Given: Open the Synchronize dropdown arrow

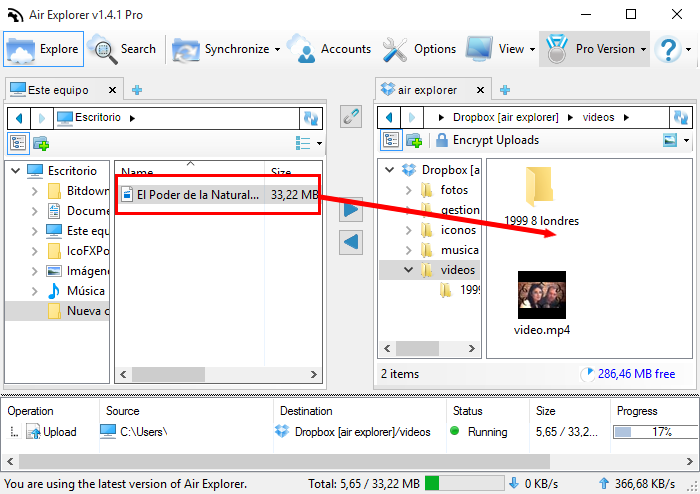Looking at the screenshot, I should 278,49.
